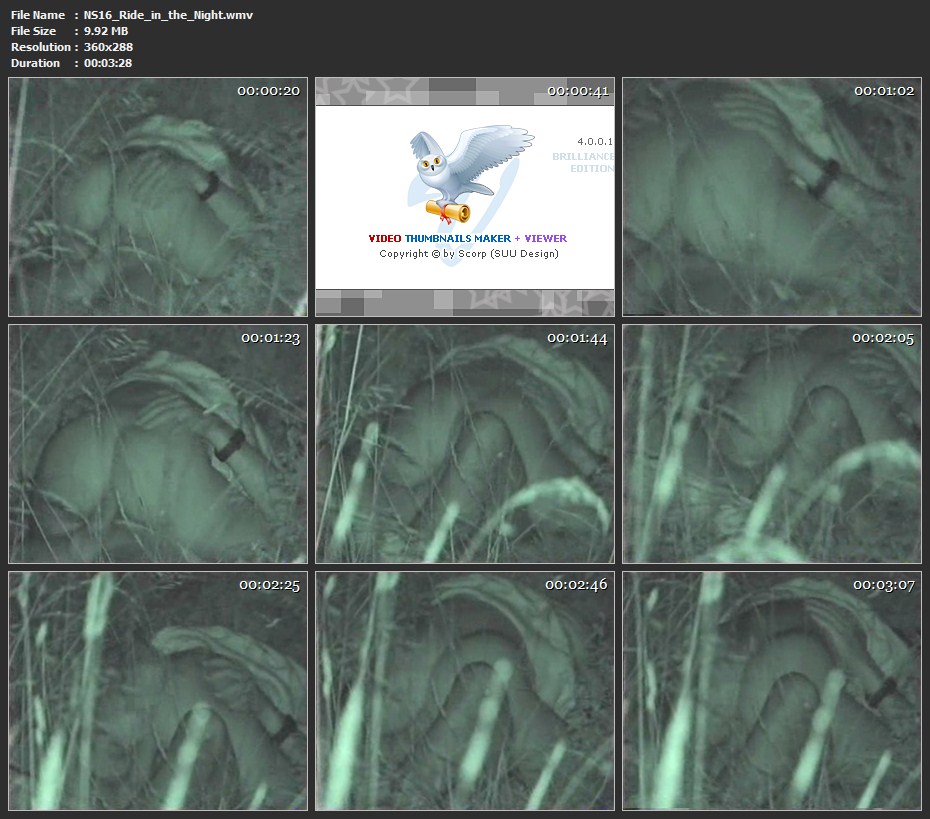Select the thumbnail marked 00:01:02
The image size is (930, 819).
[771, 197]
